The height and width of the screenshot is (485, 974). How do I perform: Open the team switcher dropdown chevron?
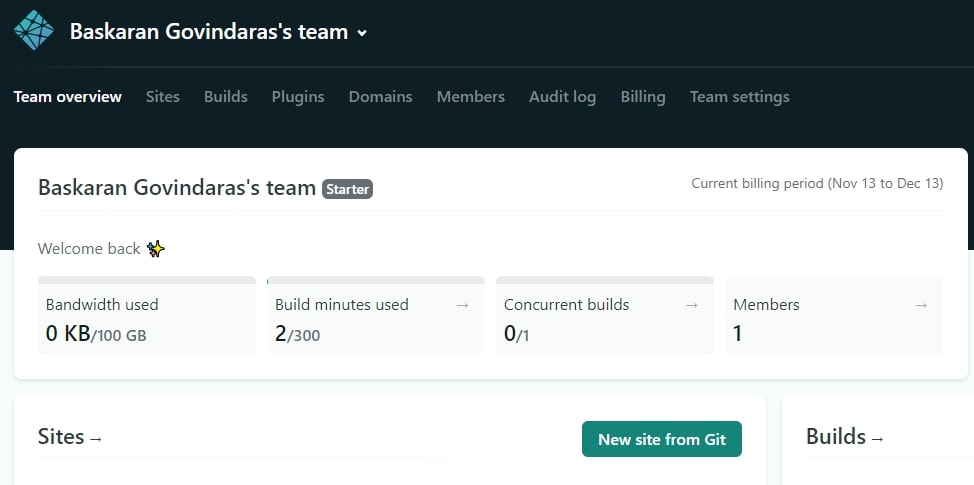(362, 33)
